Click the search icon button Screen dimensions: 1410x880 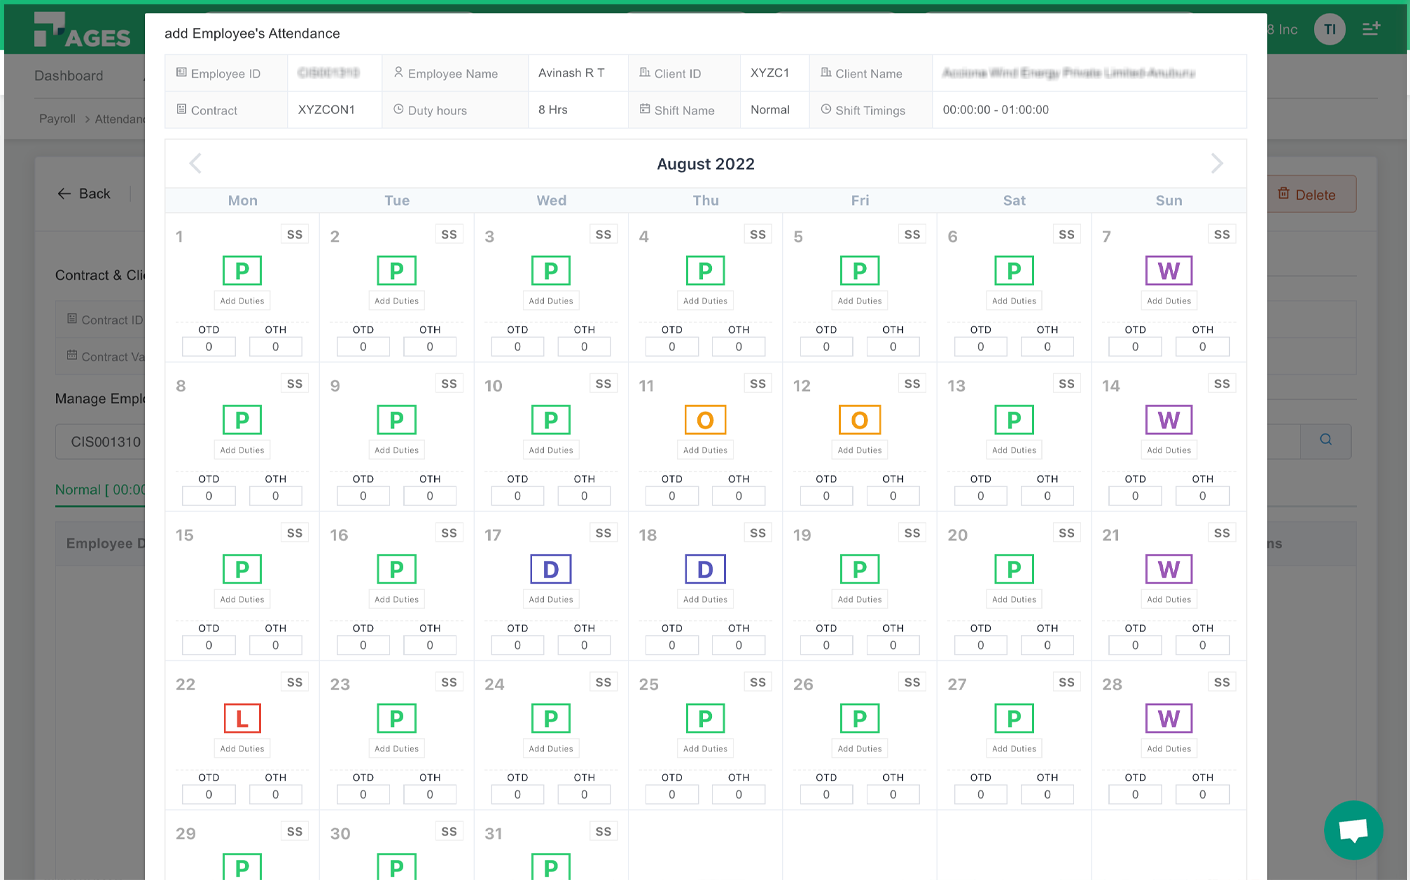click(x=1325, y=440)
